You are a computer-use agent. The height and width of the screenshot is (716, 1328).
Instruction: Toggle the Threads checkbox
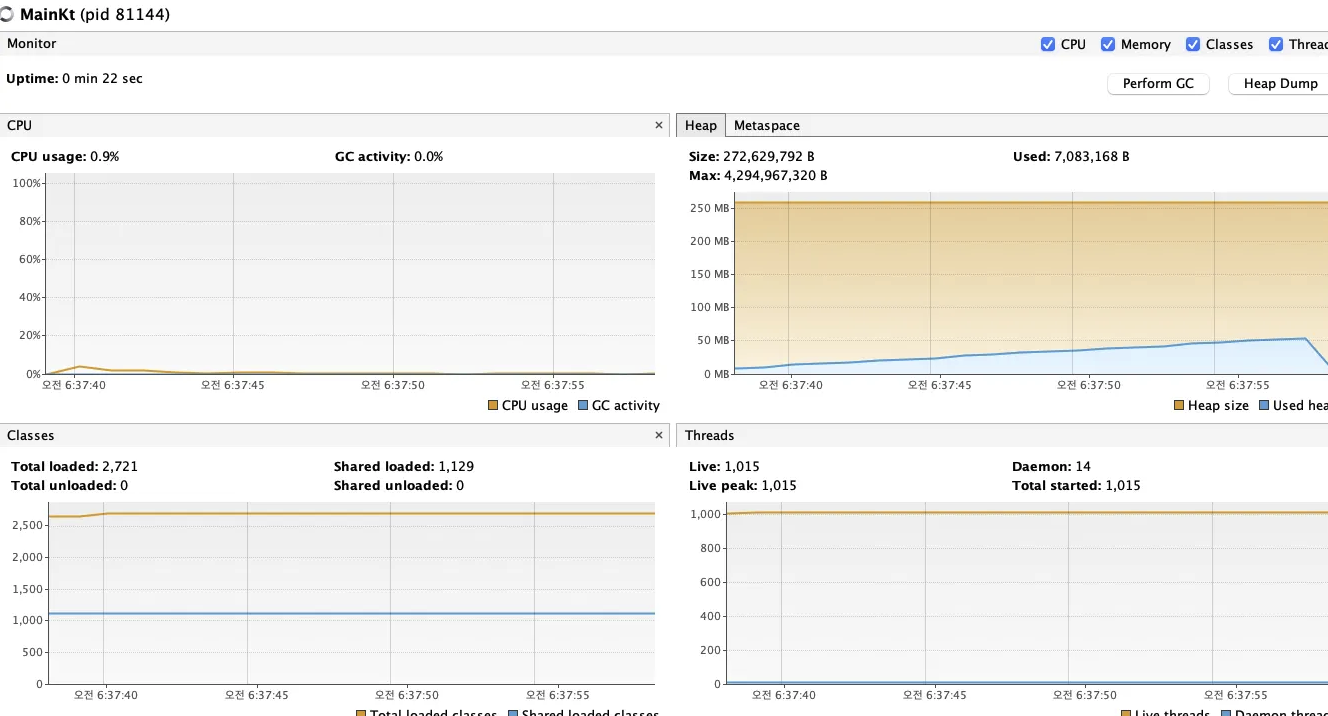[1276, 44]
